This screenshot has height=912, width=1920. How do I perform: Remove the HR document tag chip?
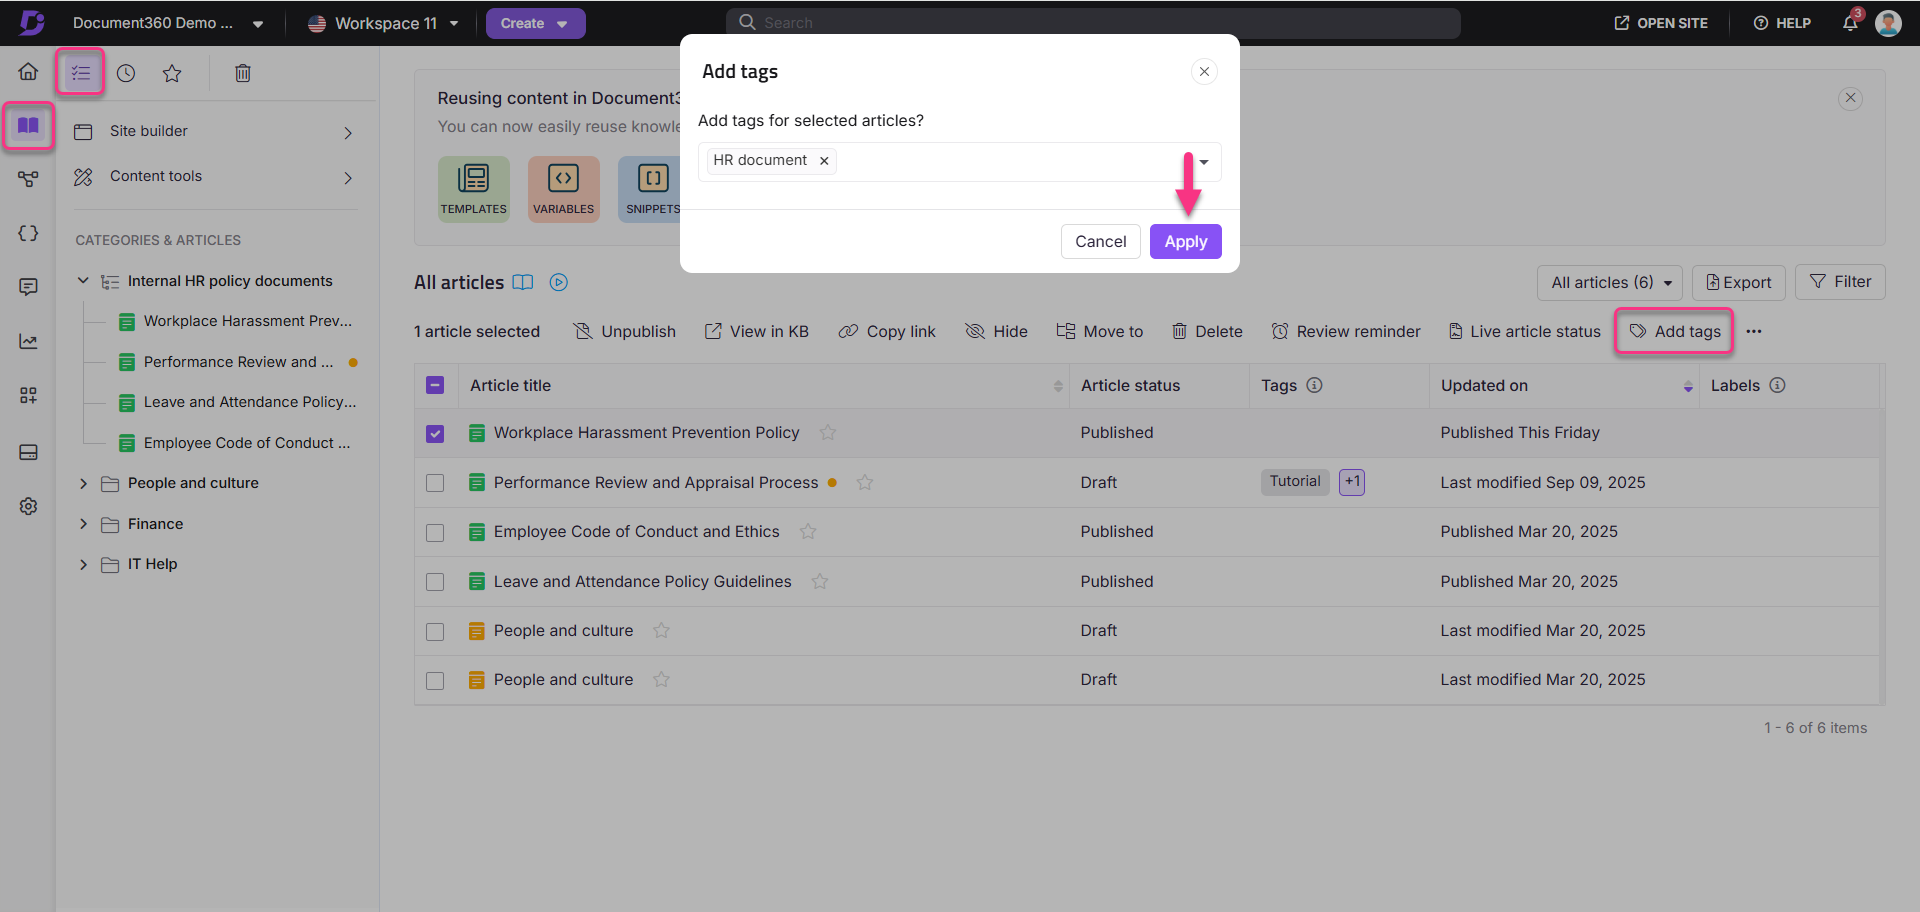(824, 161)
